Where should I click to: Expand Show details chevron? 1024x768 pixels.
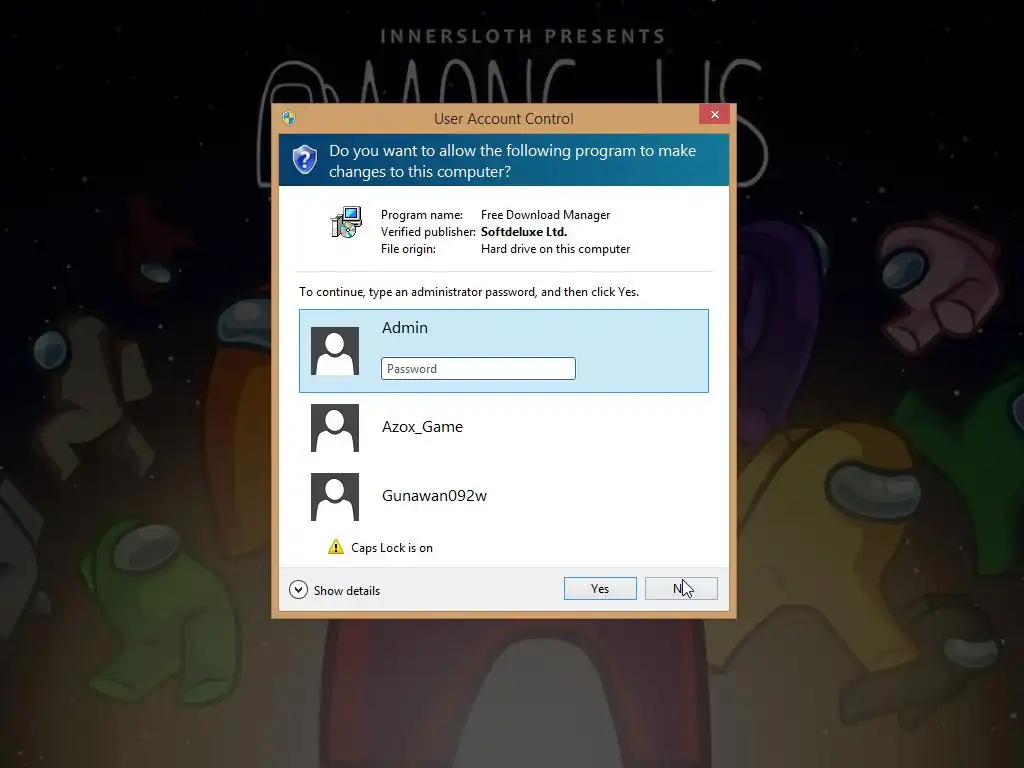point(298,590)
